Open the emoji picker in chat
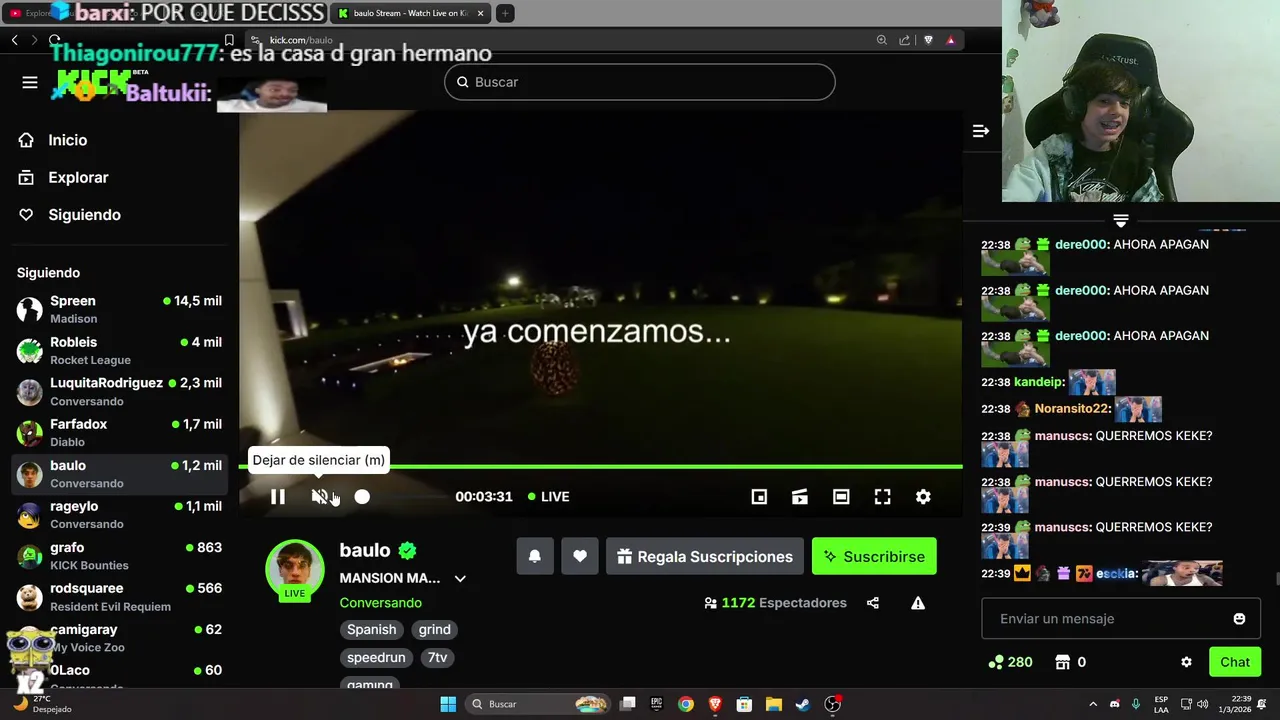The height and width of the screenshot is (720, 1280). pos(1239,619)
